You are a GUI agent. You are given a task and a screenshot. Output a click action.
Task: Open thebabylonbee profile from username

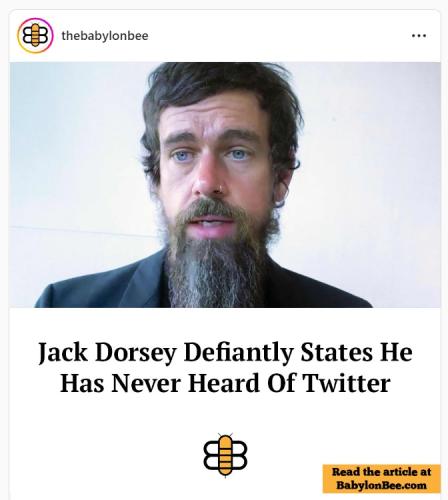(105, 36)
